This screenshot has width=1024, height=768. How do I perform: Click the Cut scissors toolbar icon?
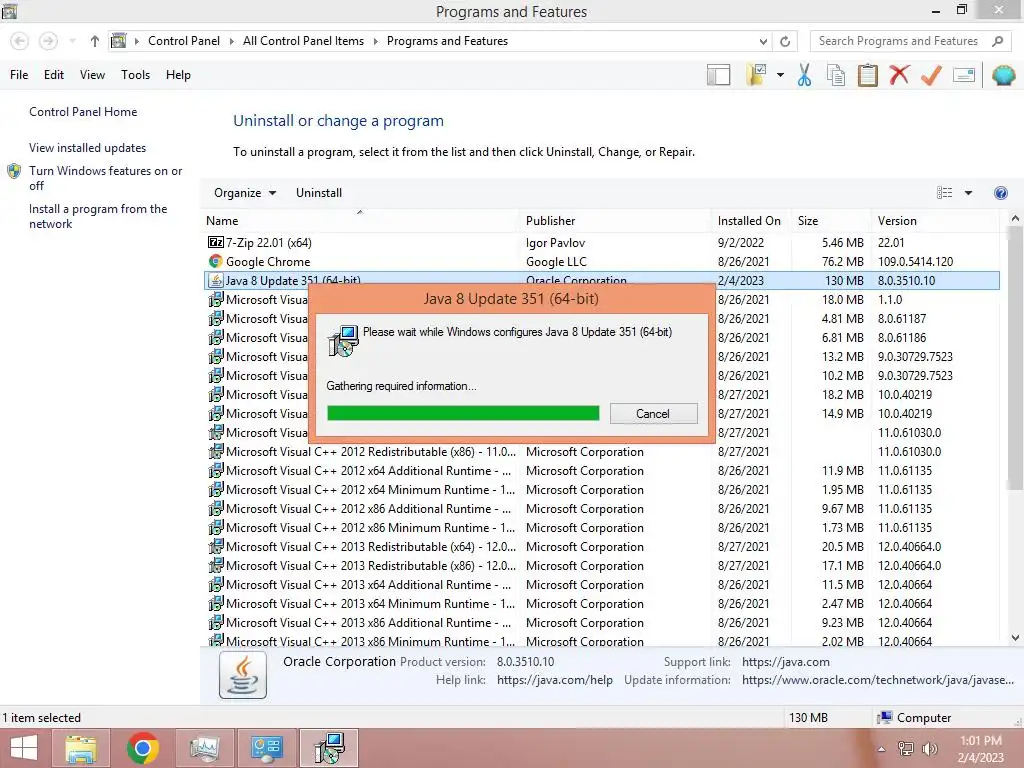[804, 75]
